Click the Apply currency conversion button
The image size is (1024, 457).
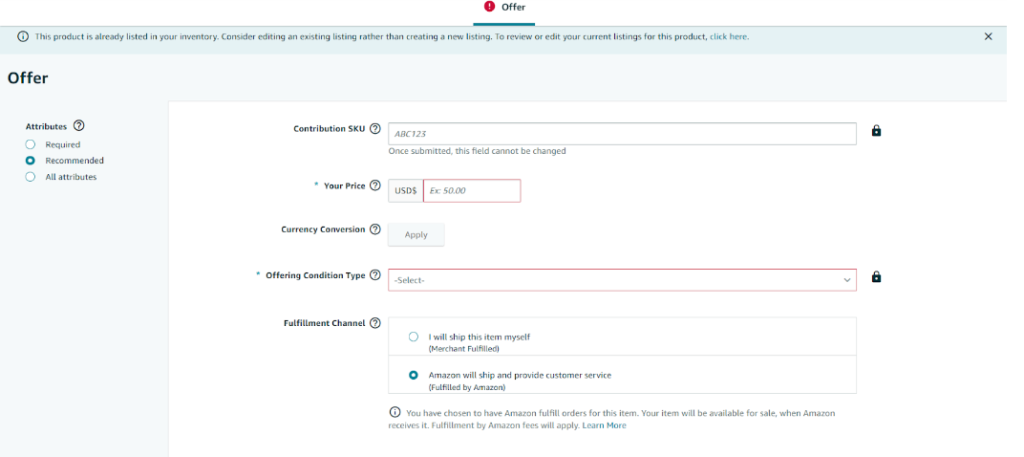[416, 234]
